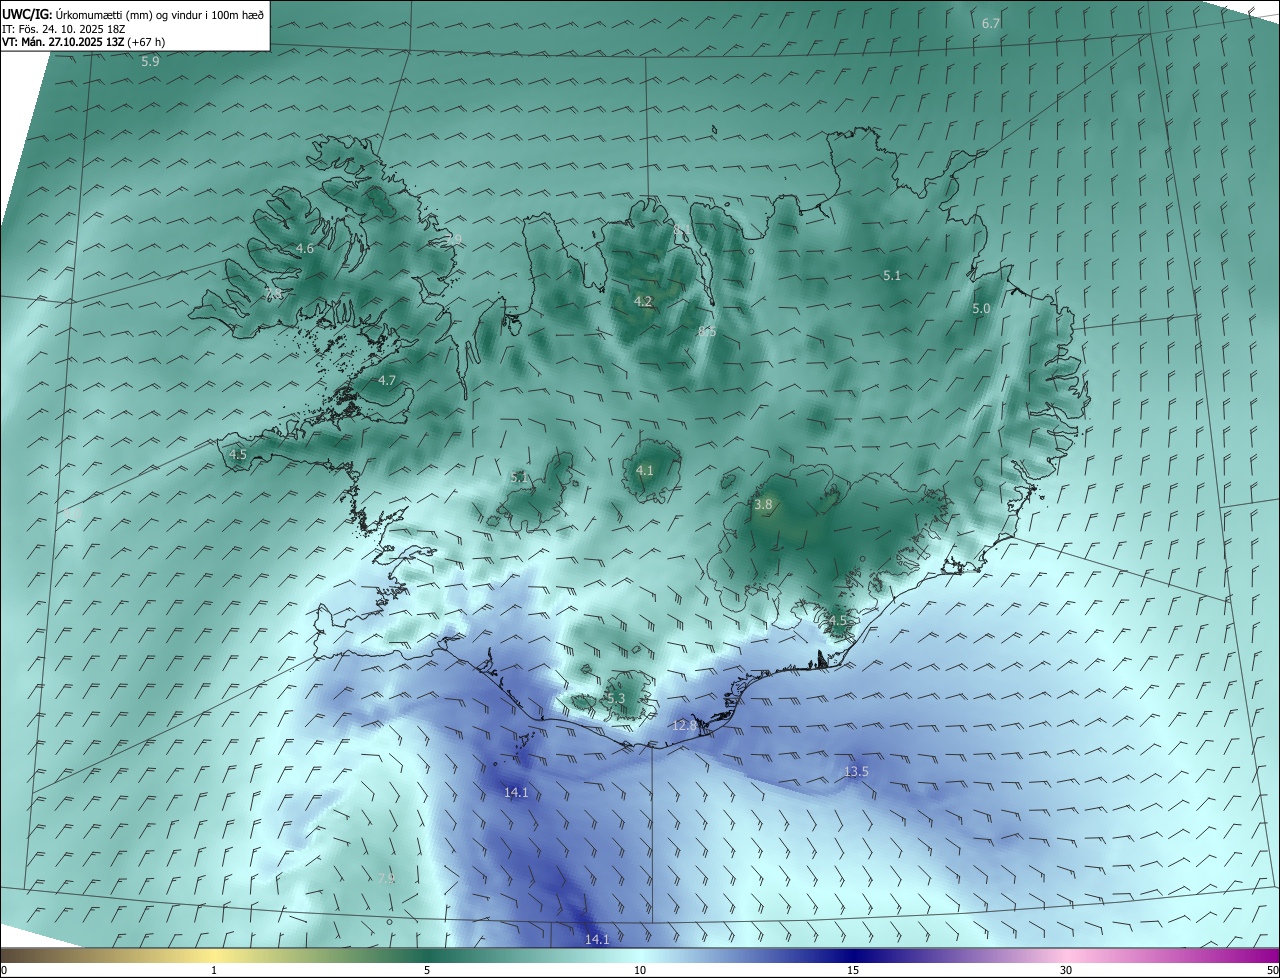The width and height of the screenshot is (1280, 978).
Task: Click the 13.5 value over the southeast sea
Action: pyautogui.click(x=856, y=771)
